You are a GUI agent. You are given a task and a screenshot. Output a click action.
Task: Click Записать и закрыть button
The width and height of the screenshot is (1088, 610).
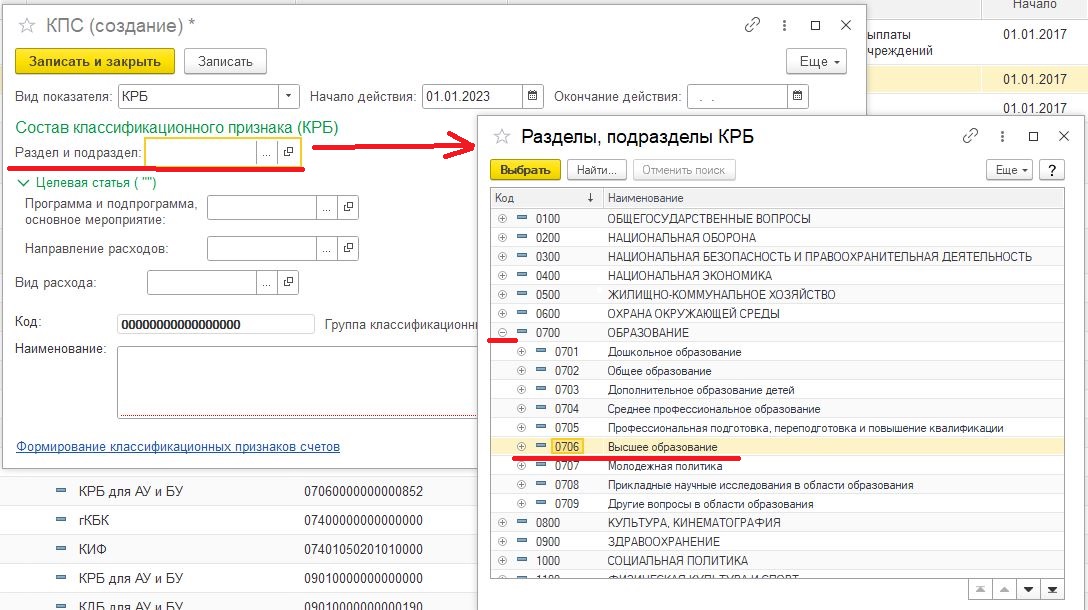pos(95,61)
